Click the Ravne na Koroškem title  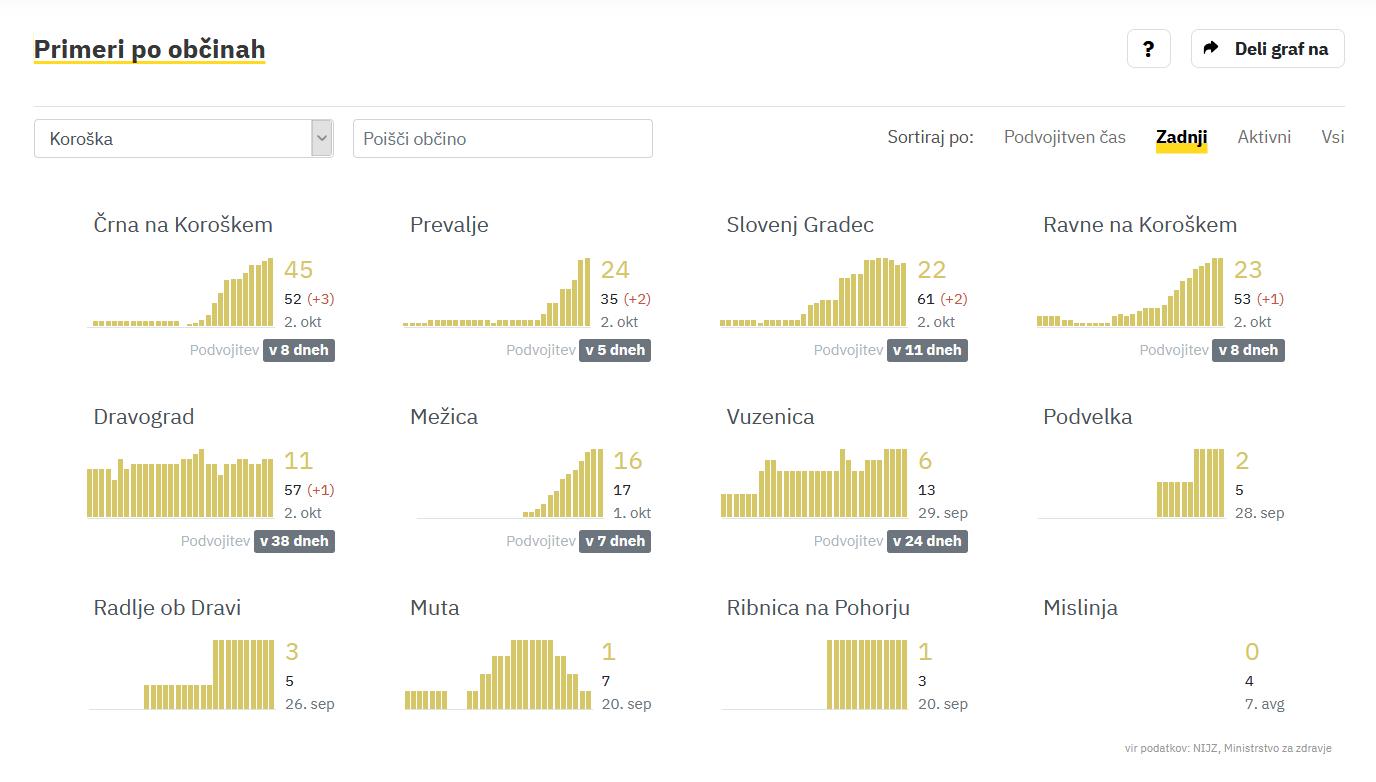pyautogui.click(x=1139, y=224)
